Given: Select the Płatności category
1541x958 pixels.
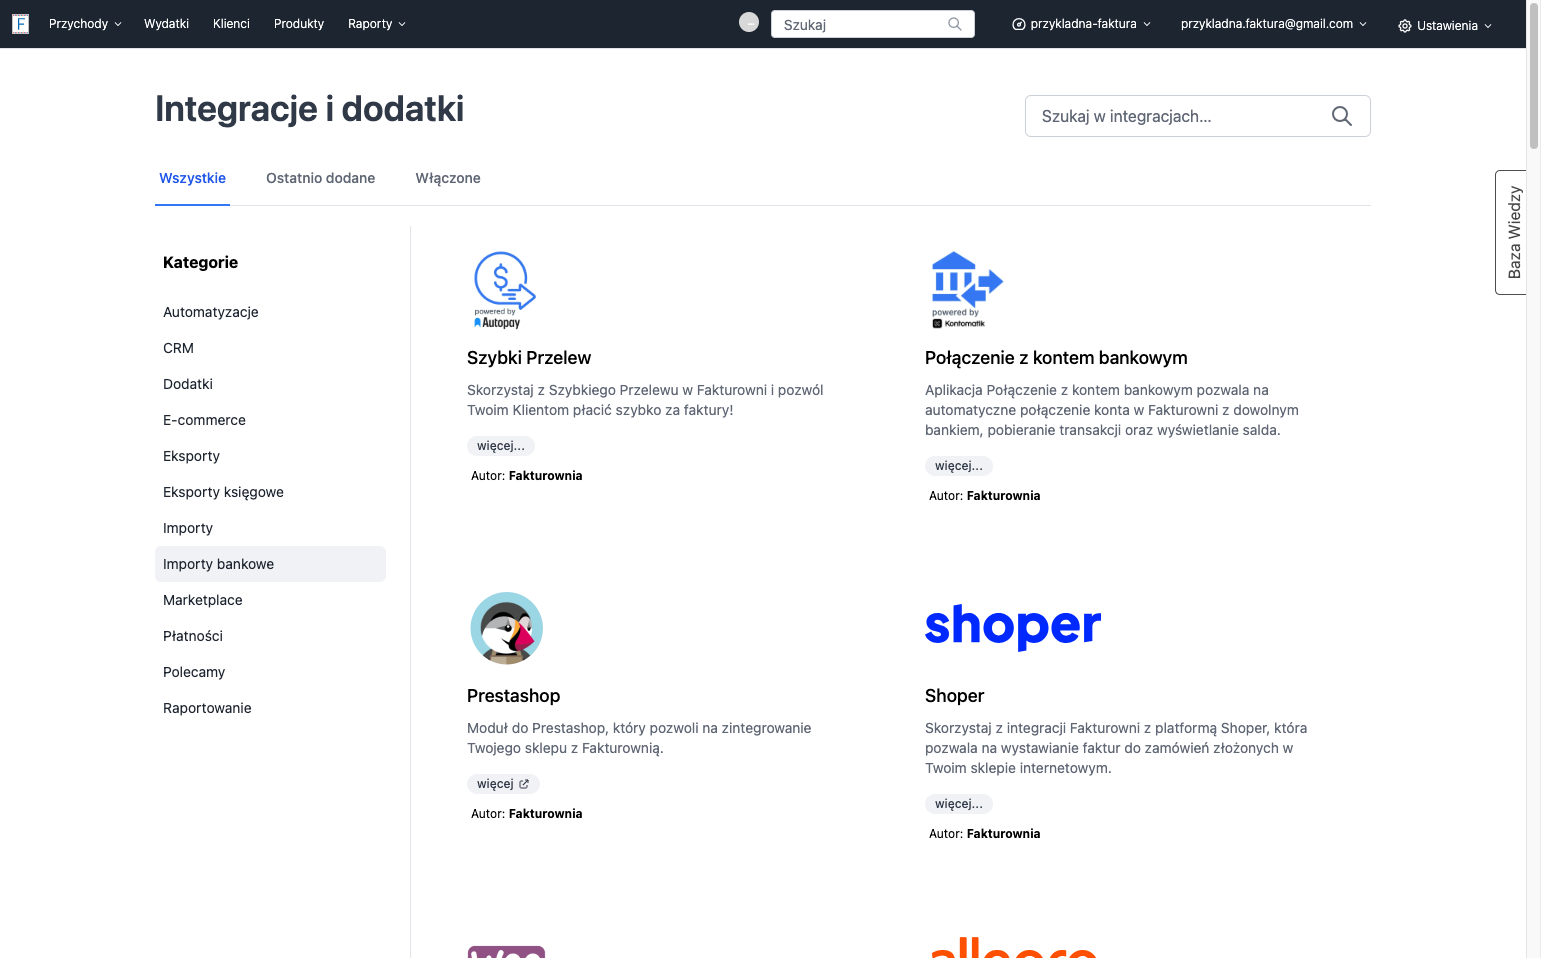Looking at the screenshot, I should (x=270, y=636).
